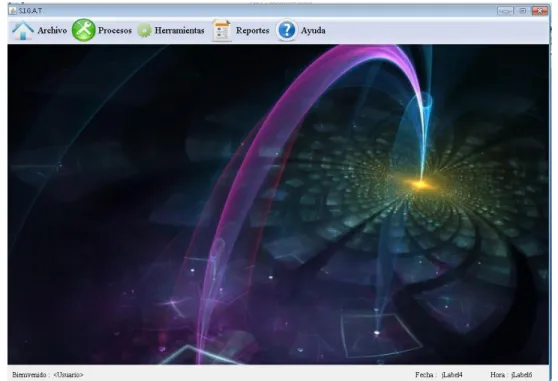
Task: Open the Herramientas menu label
Action: pos(179,31)
